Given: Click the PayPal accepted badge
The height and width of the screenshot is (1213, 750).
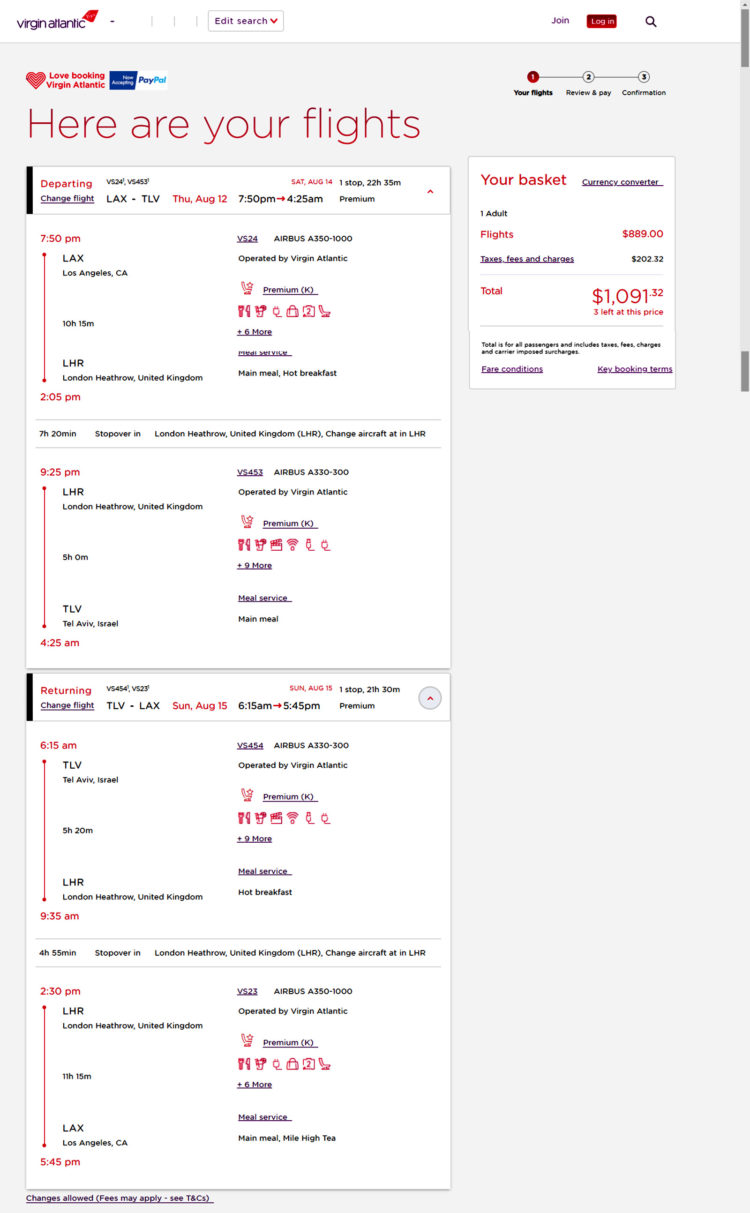Looking at the screenshot, I should click(145, 79).
